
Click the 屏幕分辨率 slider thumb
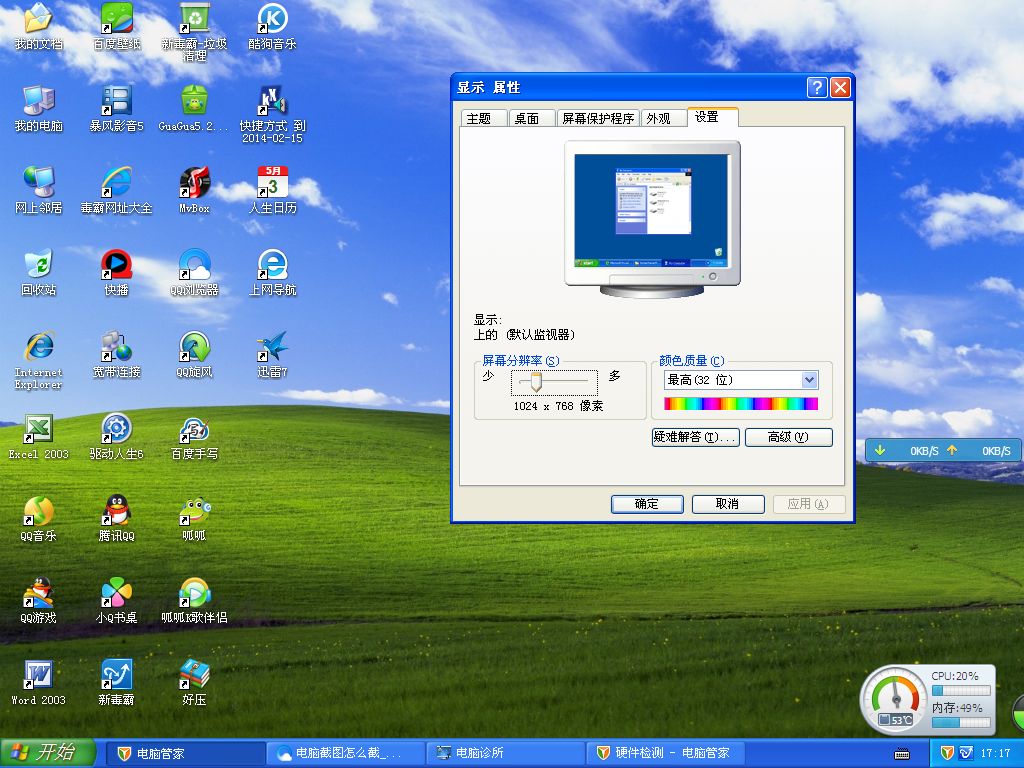click(536, 382)
